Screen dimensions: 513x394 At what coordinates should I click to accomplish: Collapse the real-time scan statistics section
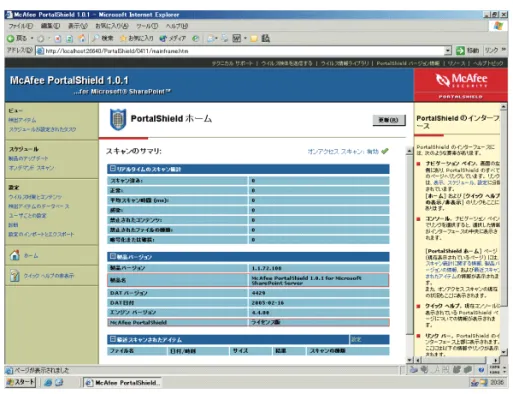click(113, 169)
